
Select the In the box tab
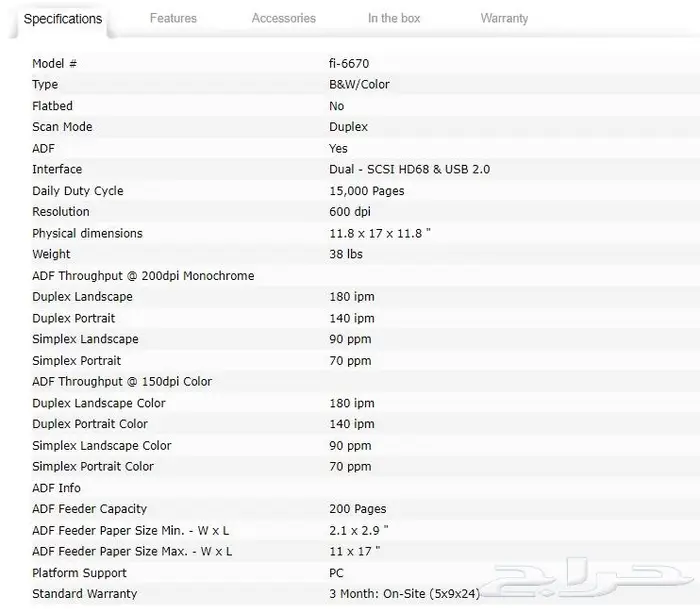point(394,18)
